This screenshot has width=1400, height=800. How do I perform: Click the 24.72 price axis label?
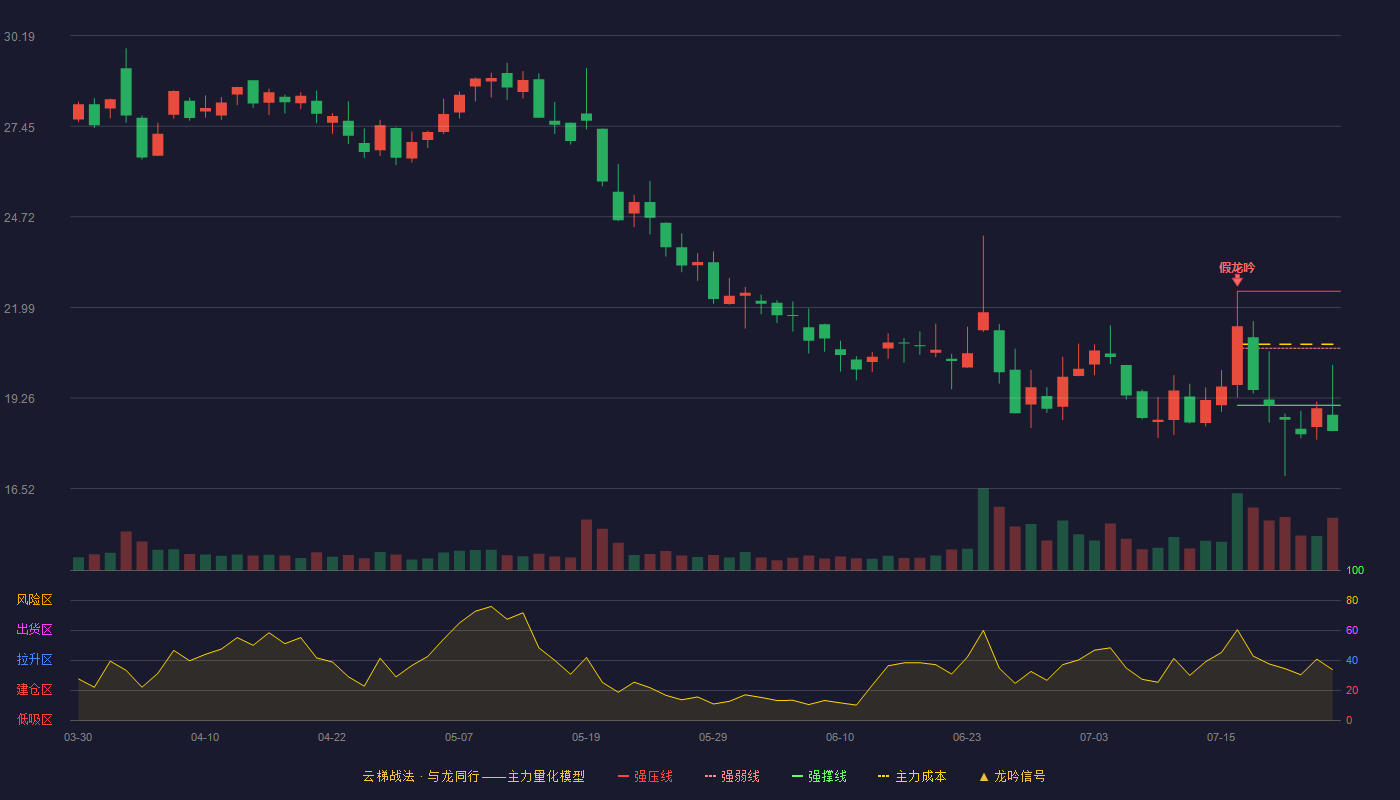[19, 218]
